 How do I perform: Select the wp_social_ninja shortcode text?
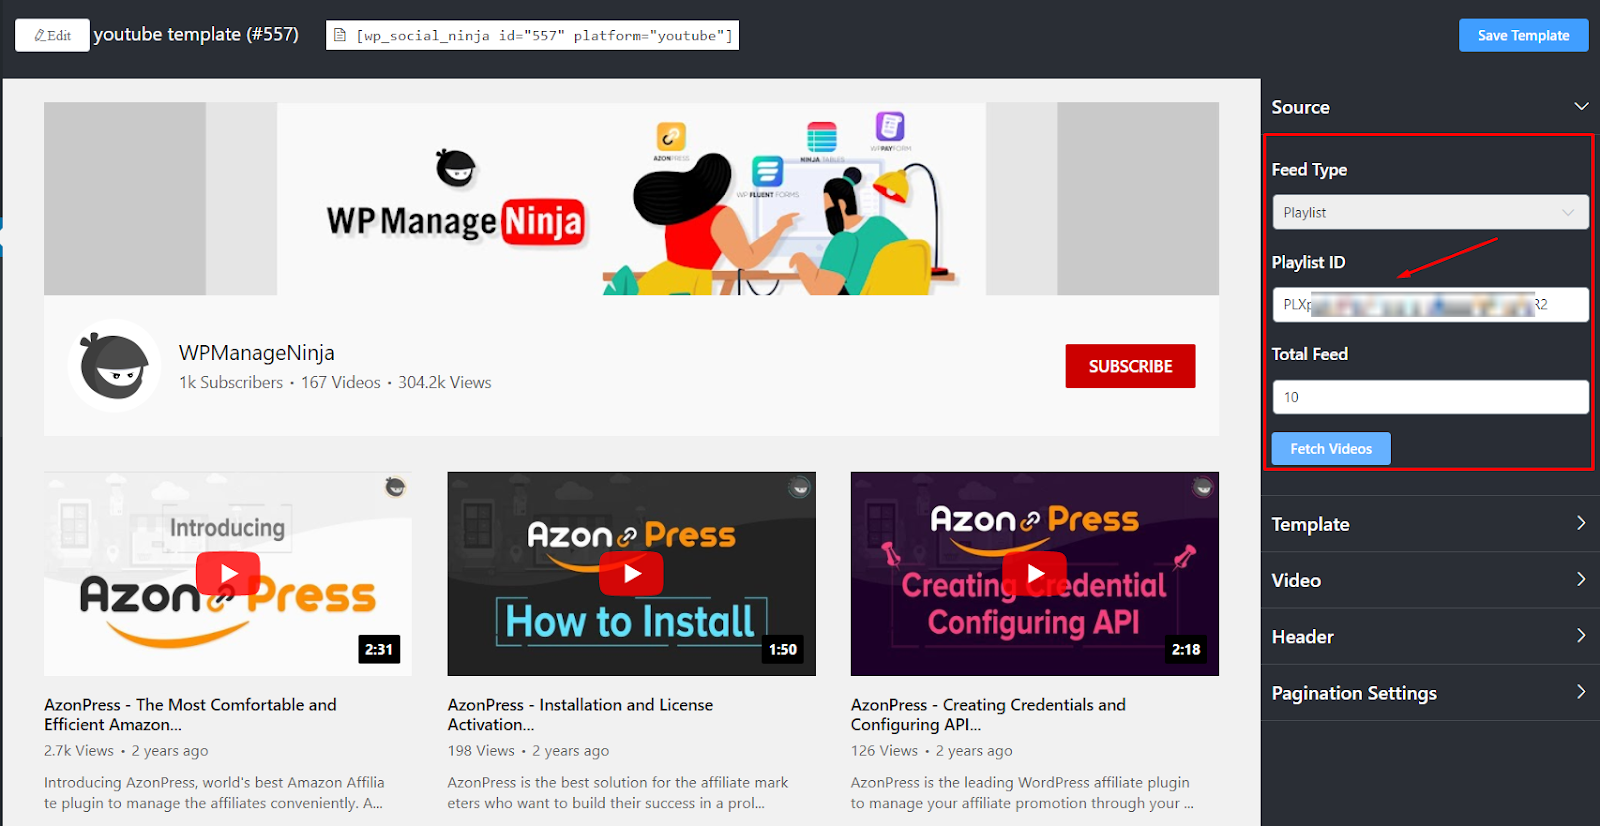click(544, 35)
